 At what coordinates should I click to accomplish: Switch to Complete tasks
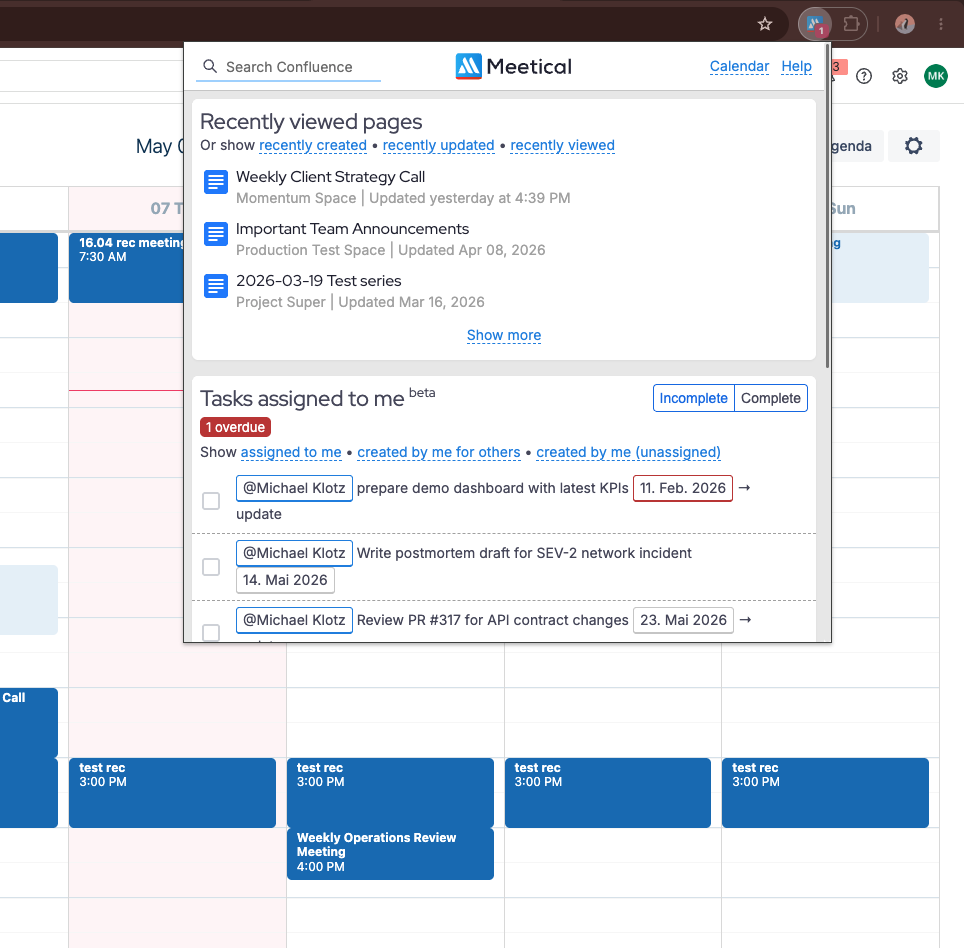coord(770,398)
